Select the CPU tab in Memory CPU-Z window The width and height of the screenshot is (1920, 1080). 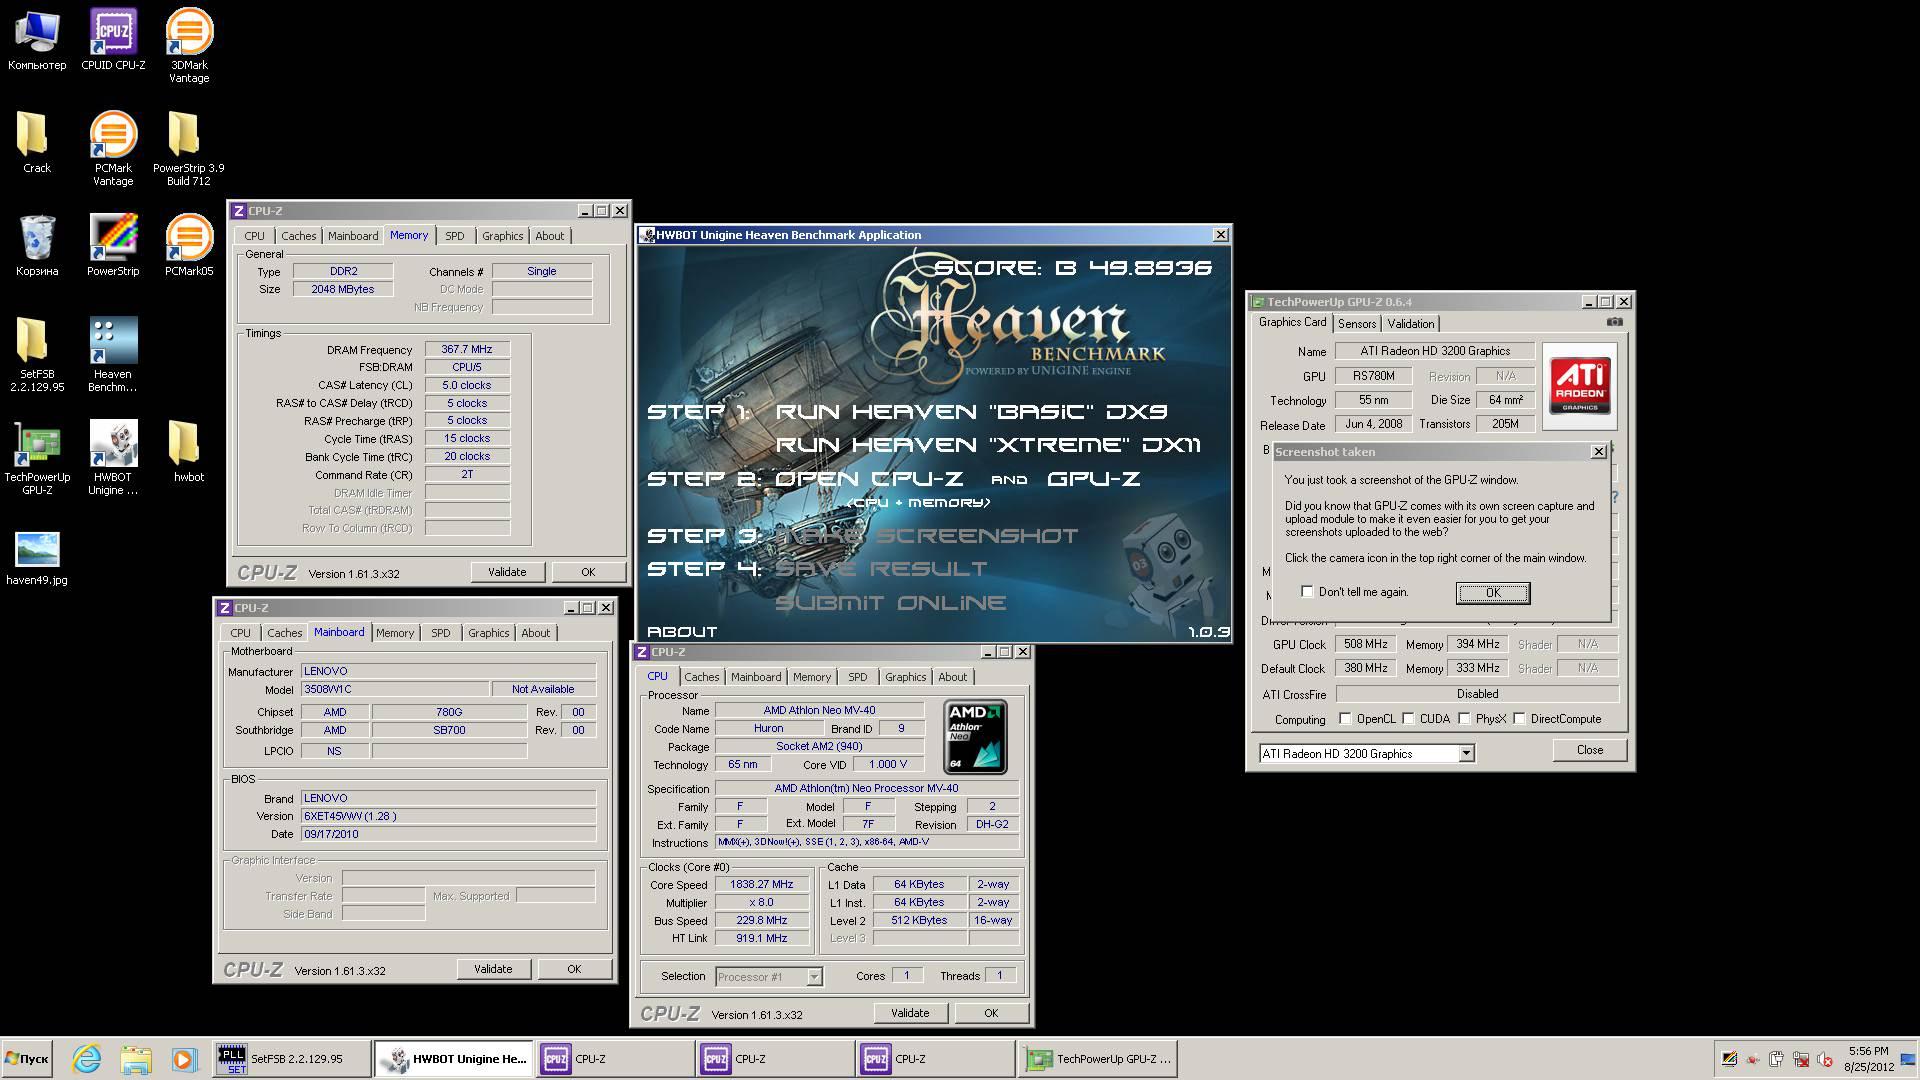click(254, 236)
